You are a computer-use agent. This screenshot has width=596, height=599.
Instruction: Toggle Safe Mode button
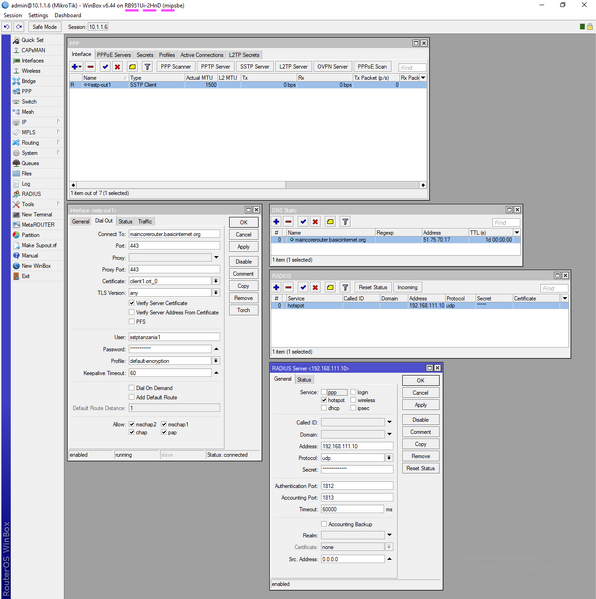click(x=45, y=27)
